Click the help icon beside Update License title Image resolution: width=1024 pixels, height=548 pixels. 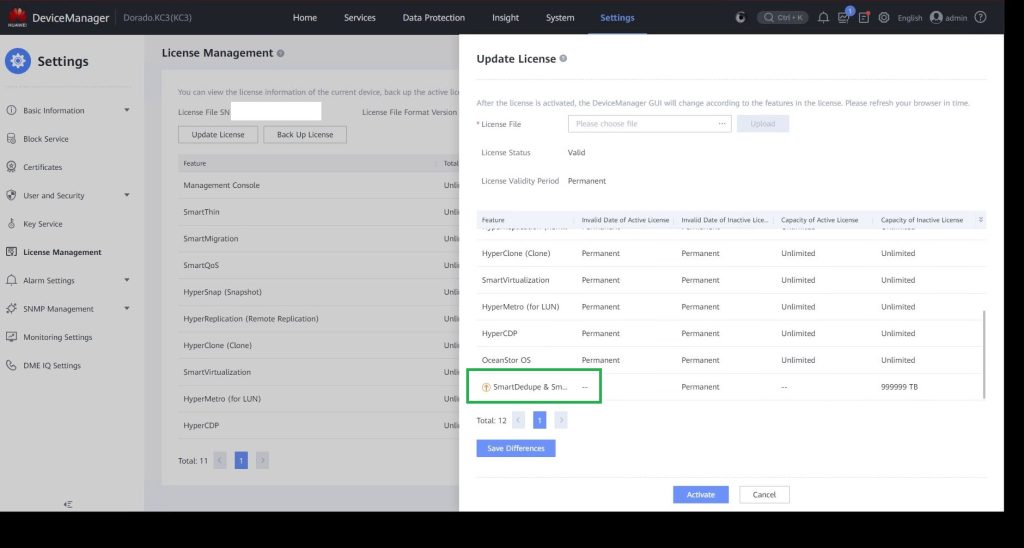click(x=564, y=59)
